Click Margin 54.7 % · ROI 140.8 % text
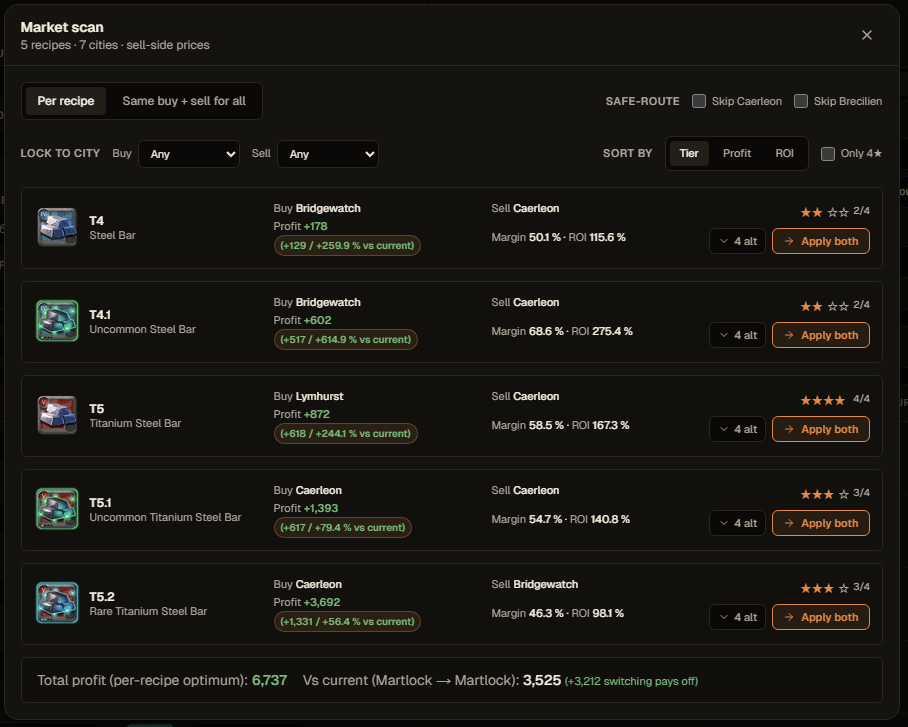Screen dimensions: 908x727 [x=560, y=519]
